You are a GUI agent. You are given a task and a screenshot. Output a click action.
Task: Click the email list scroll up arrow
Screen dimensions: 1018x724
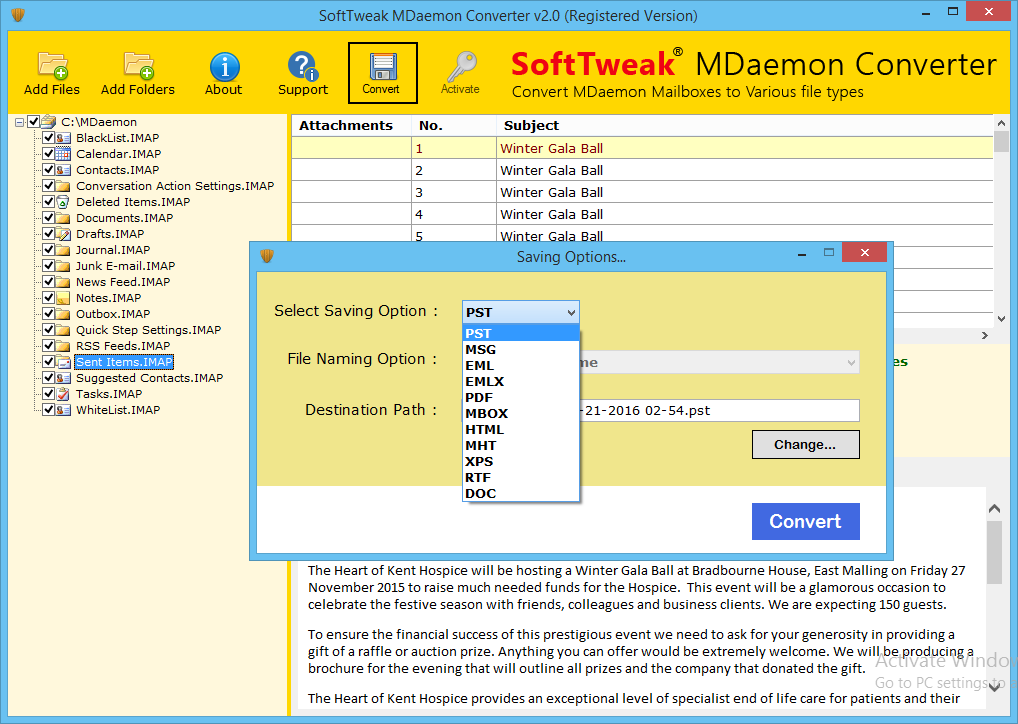1000,123
